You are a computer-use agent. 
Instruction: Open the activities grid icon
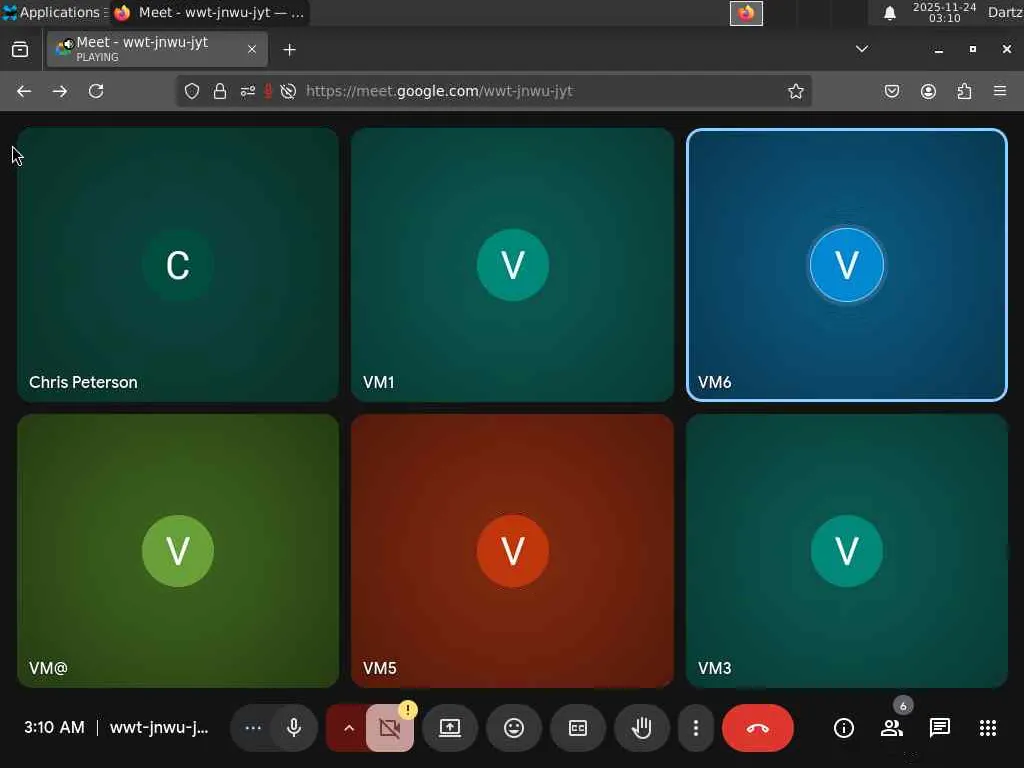[987, 728]
